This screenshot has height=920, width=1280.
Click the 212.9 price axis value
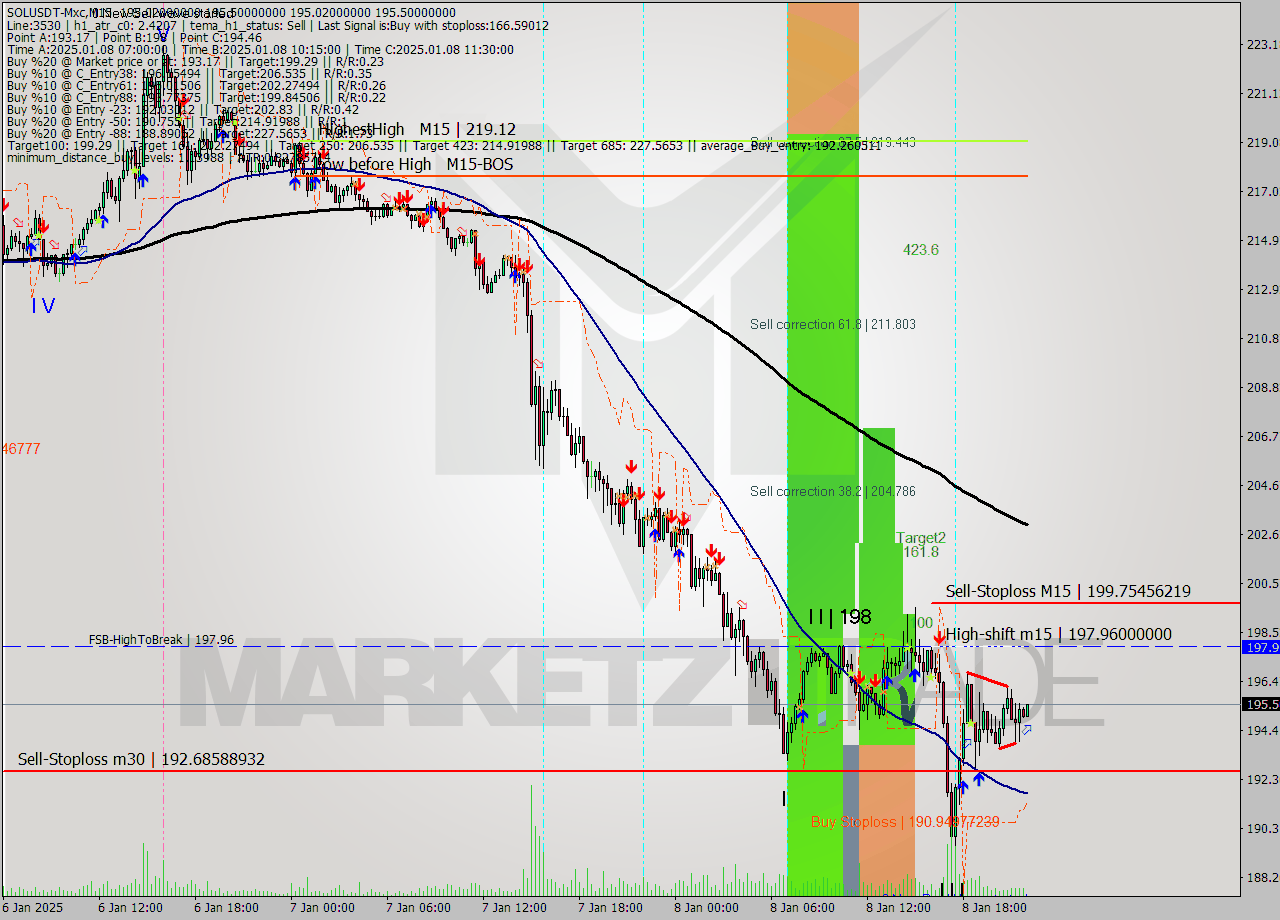pyautogui.click(x=1263, y=289)
